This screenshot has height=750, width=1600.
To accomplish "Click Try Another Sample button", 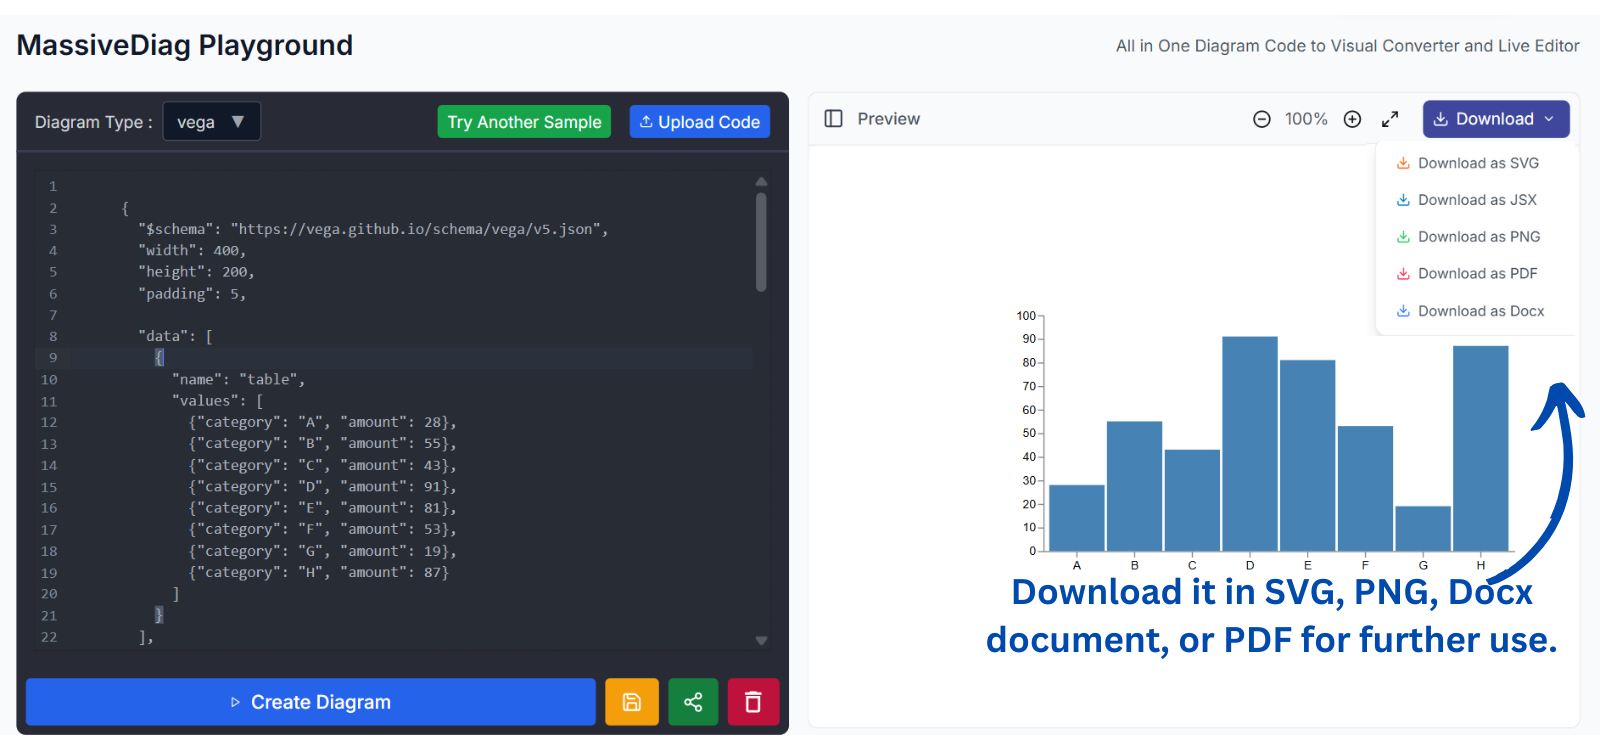I will coord(524,122).
